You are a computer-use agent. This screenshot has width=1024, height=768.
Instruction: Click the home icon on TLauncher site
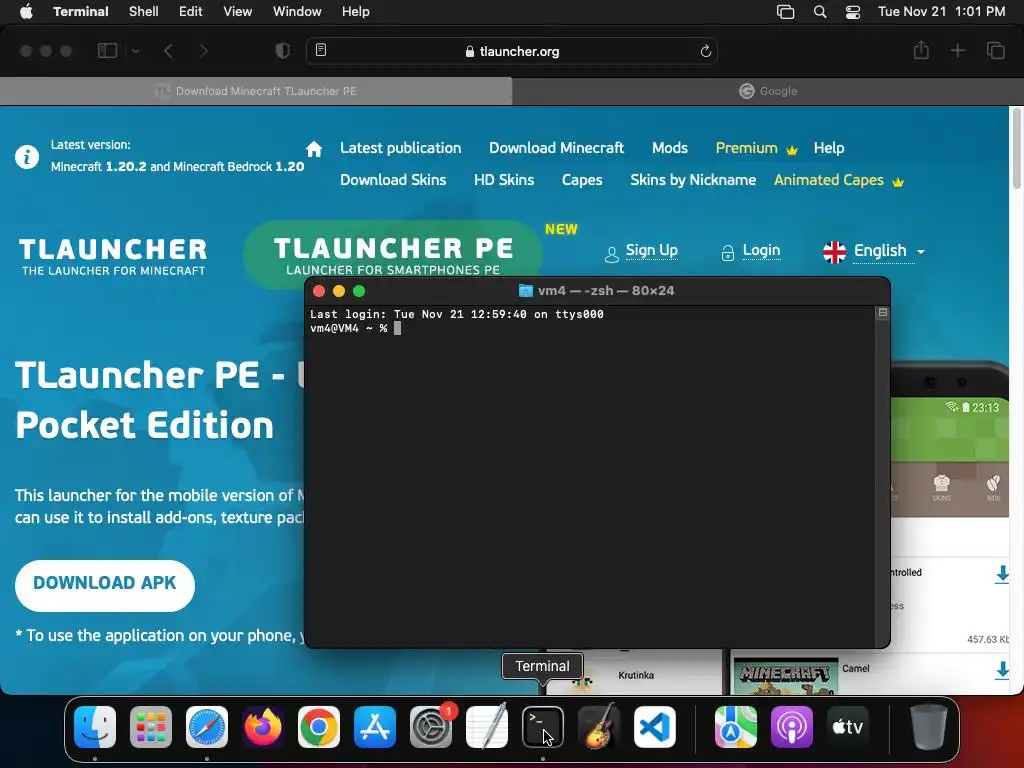pyautogui.click(x=314, y=149)
